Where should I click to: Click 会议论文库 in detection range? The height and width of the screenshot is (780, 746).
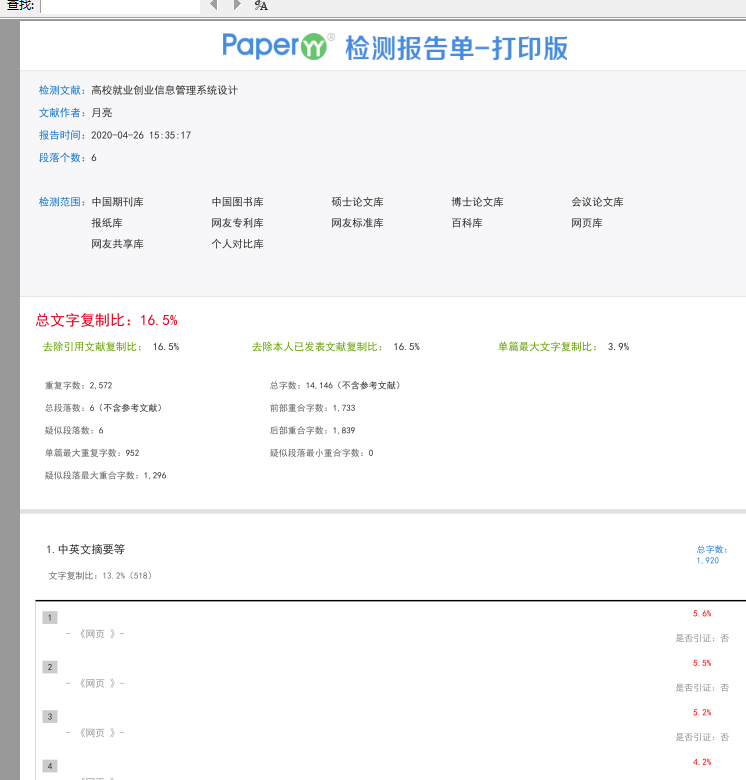tap(597, 202)
